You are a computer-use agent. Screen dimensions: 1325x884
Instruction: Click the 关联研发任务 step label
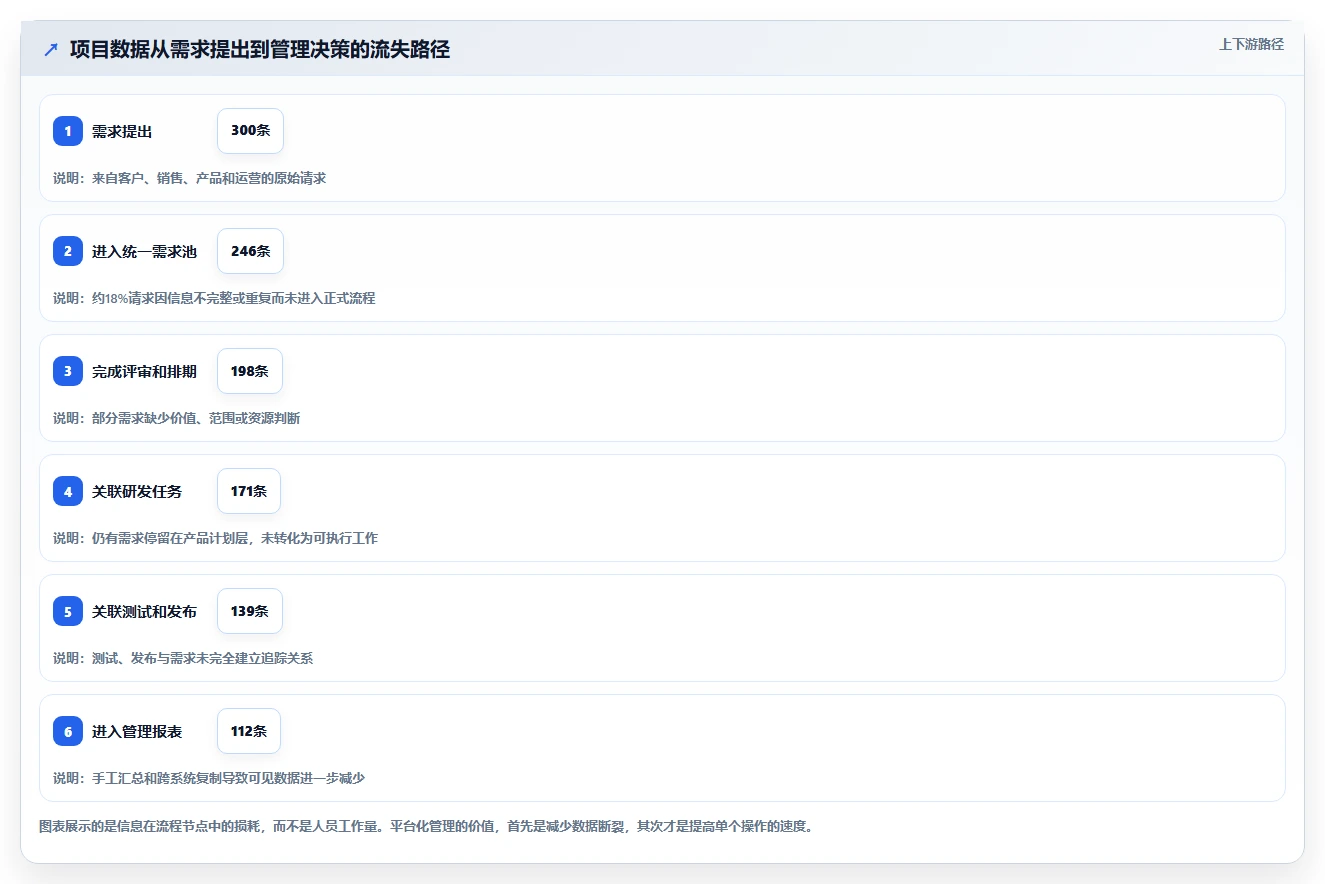[x=137, y=492]
